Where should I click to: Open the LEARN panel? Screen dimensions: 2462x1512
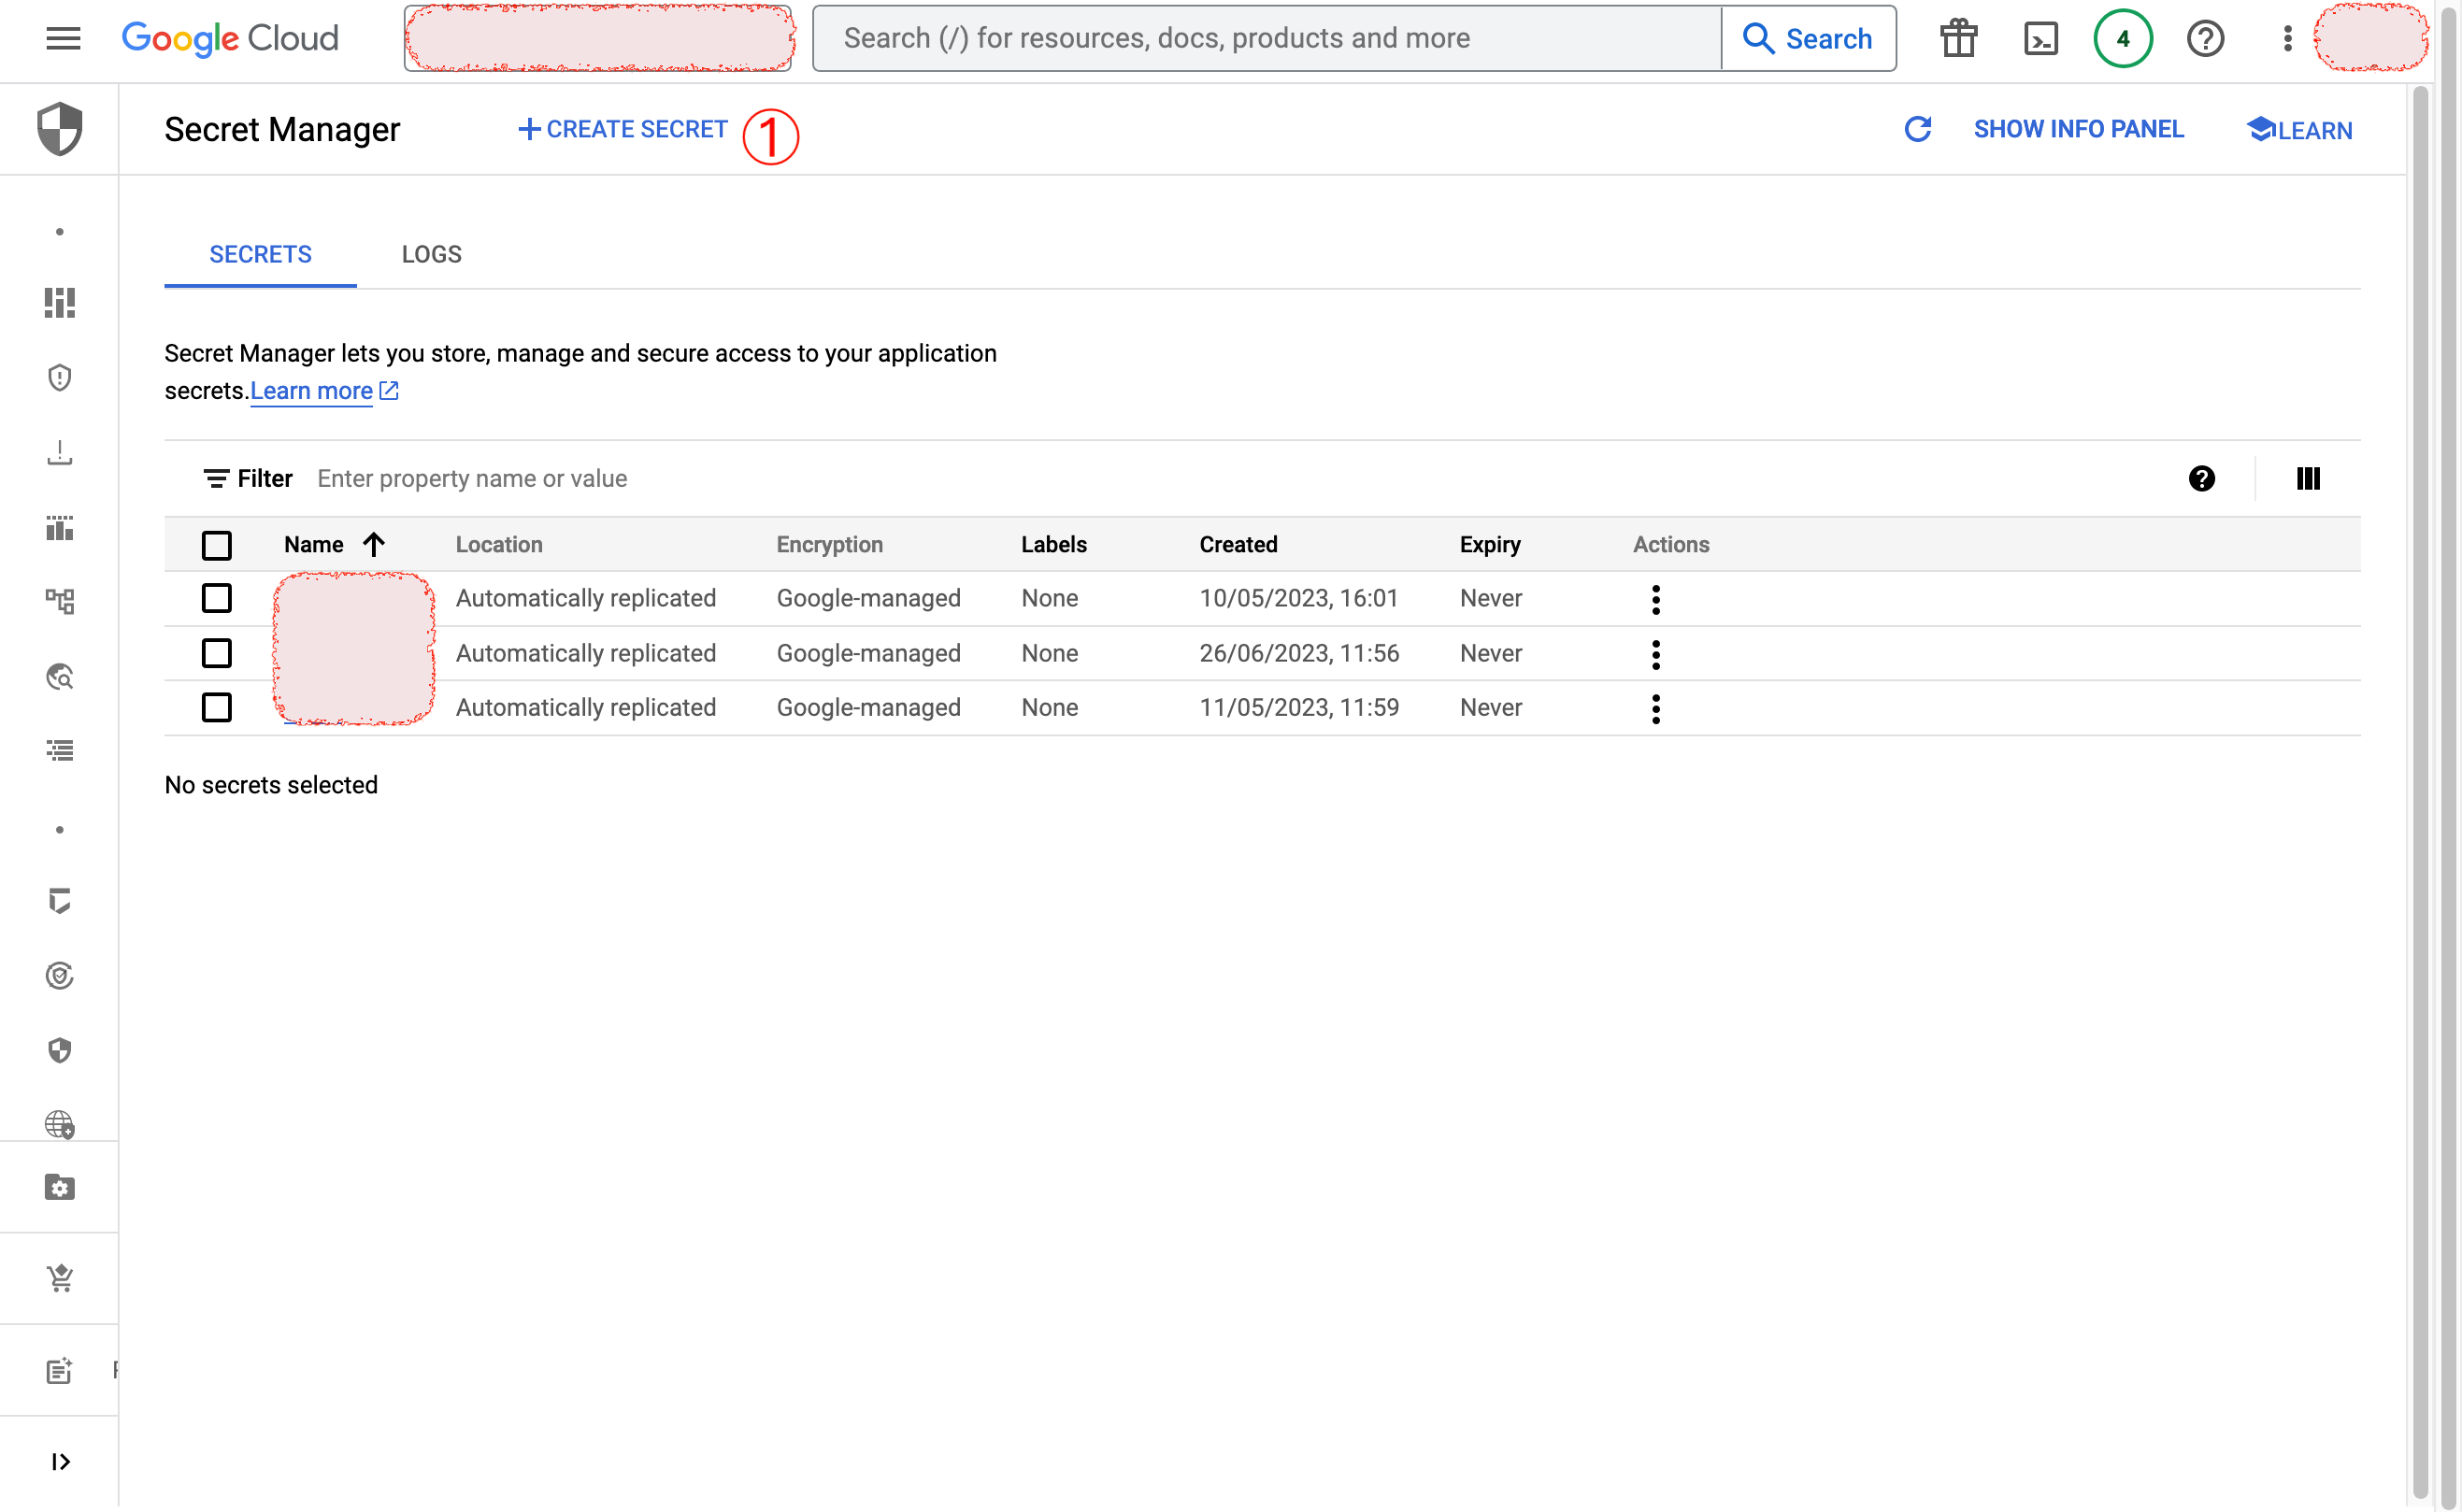pyautogui.click(x=2299, y=130)
